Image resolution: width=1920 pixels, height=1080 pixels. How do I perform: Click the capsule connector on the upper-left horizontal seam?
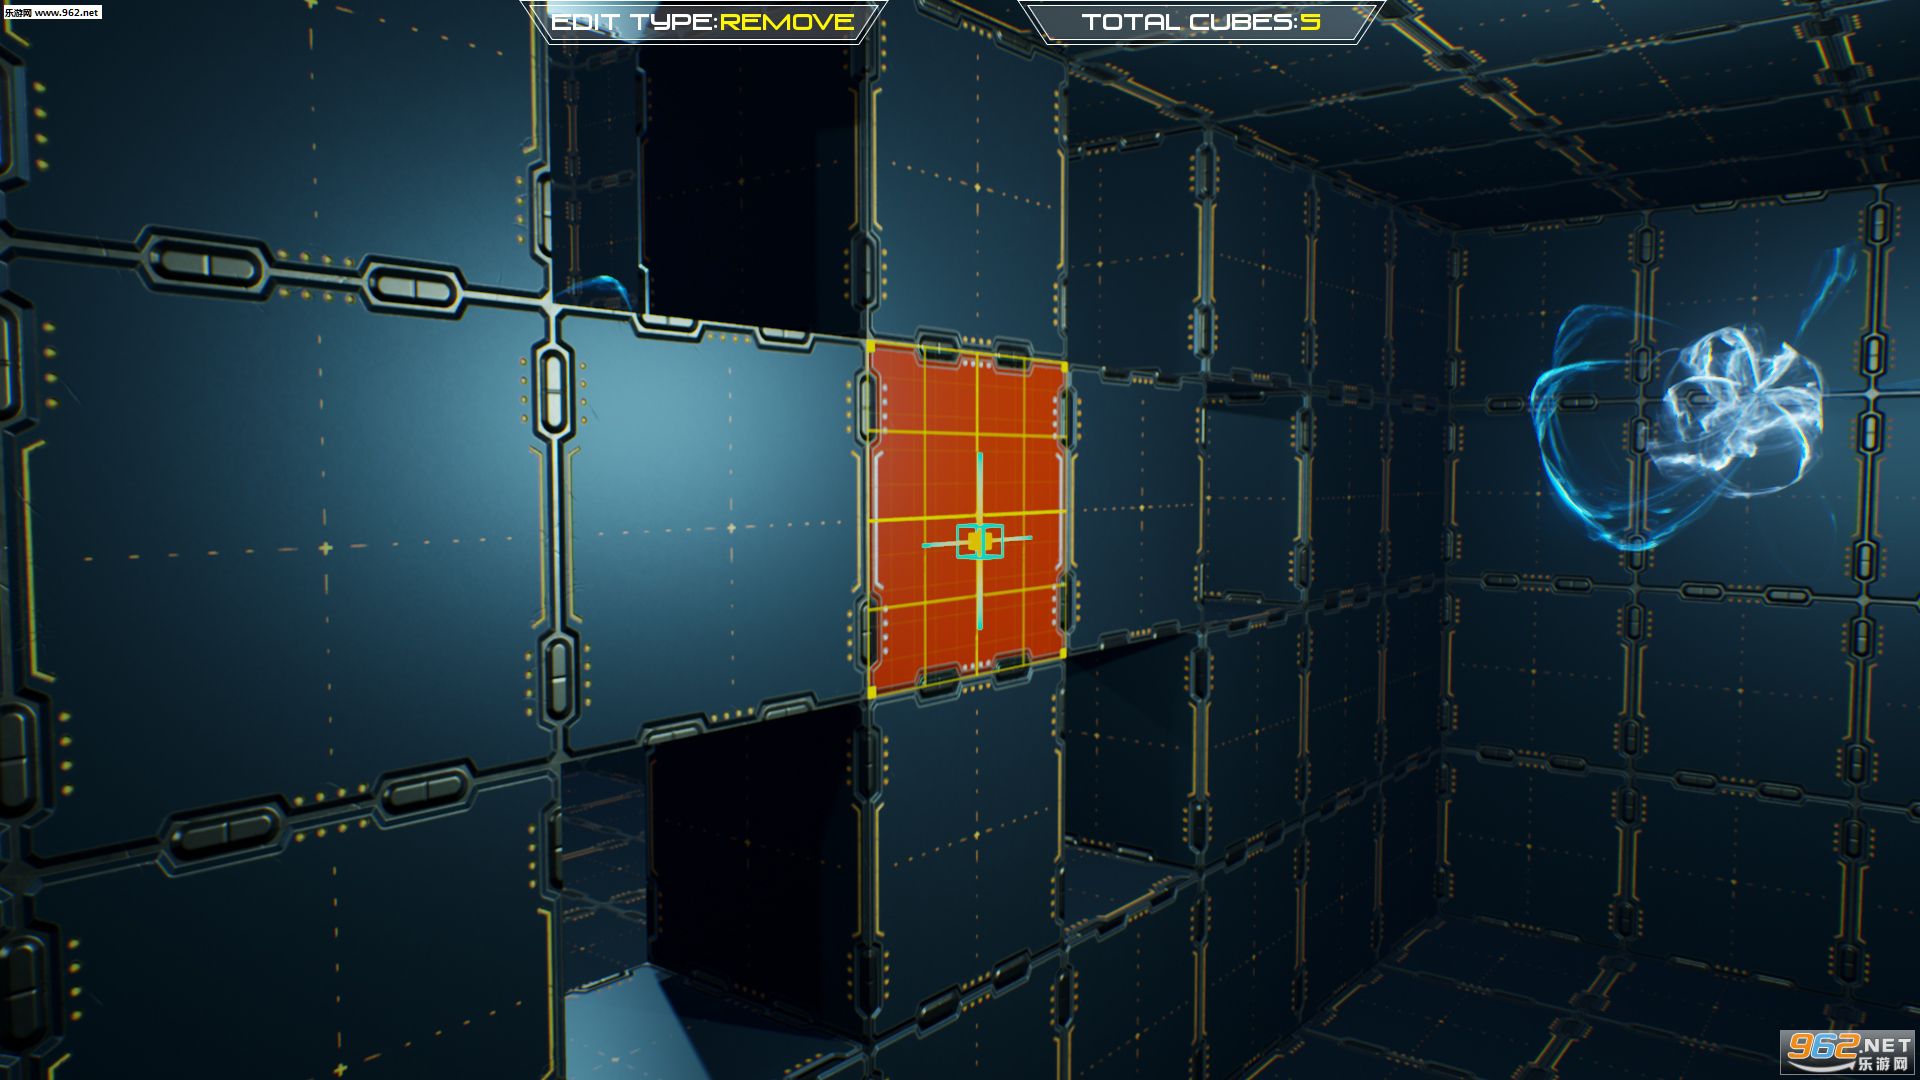(x=210, y=264)
